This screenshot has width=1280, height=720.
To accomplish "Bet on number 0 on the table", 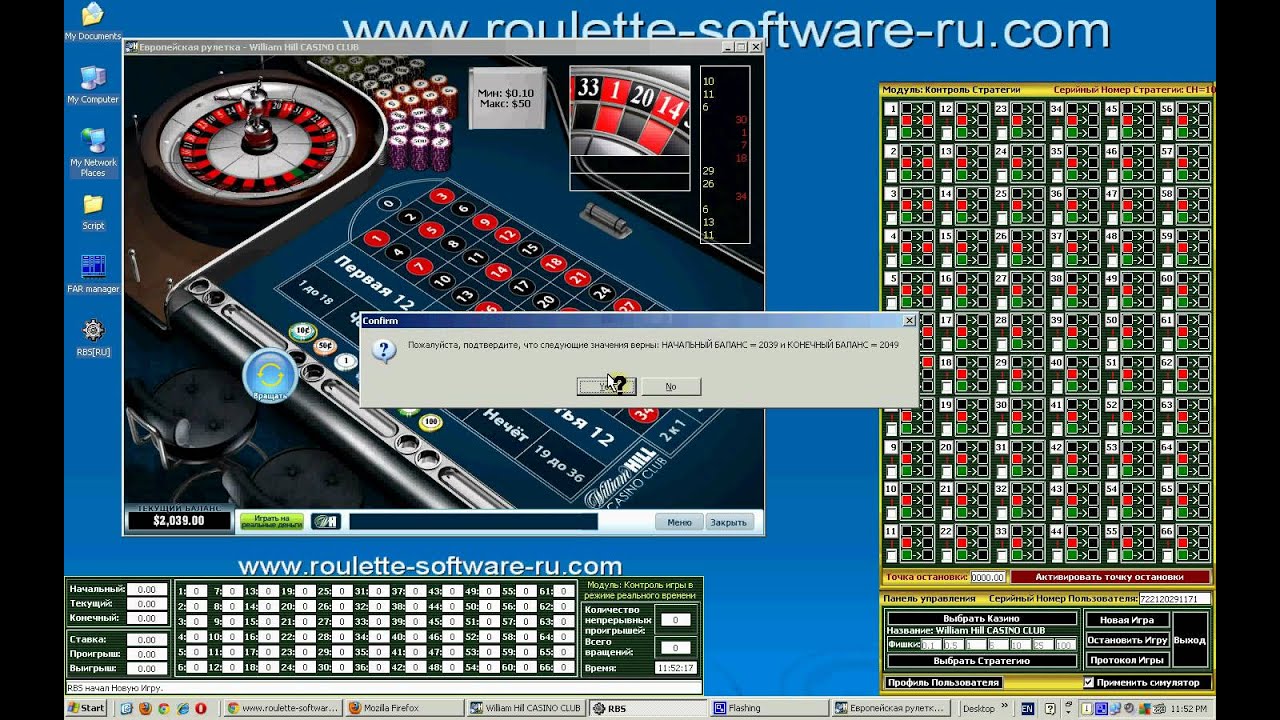I will point(390,203).
